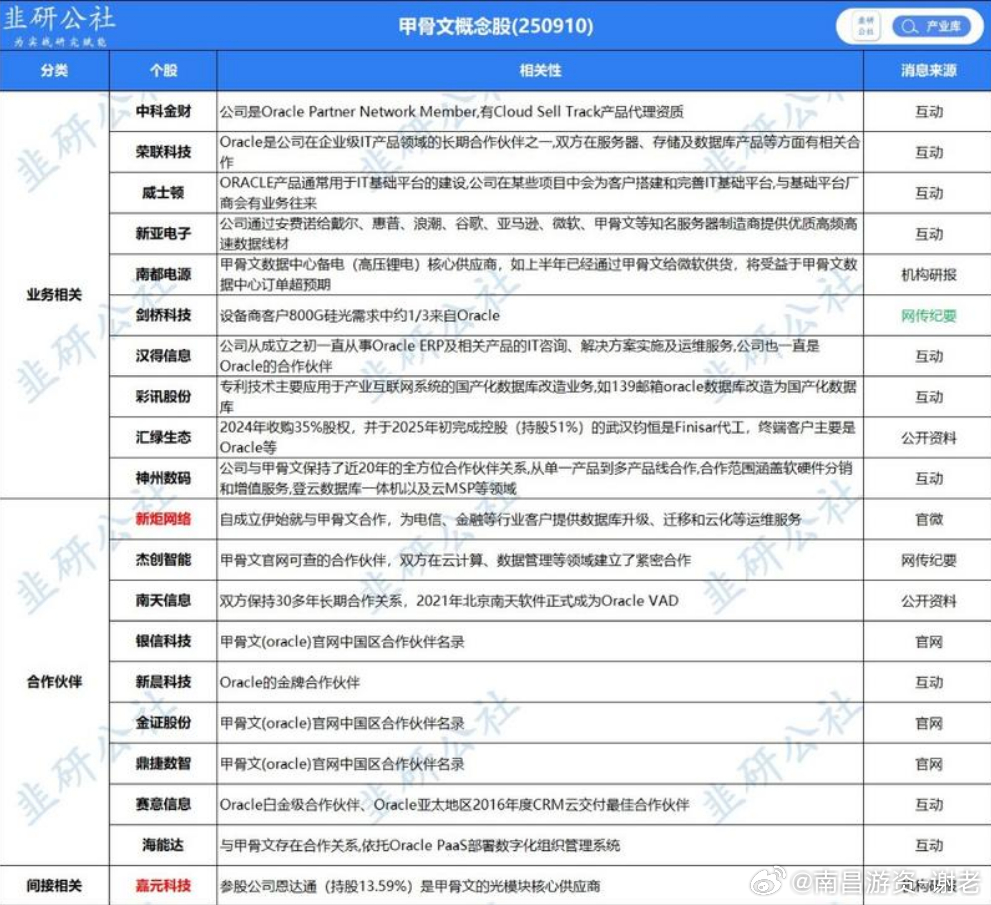Click 赛意信息 description about Oracle白金级合作伙伴
This screenshot has height=905, width=991.
454,805
